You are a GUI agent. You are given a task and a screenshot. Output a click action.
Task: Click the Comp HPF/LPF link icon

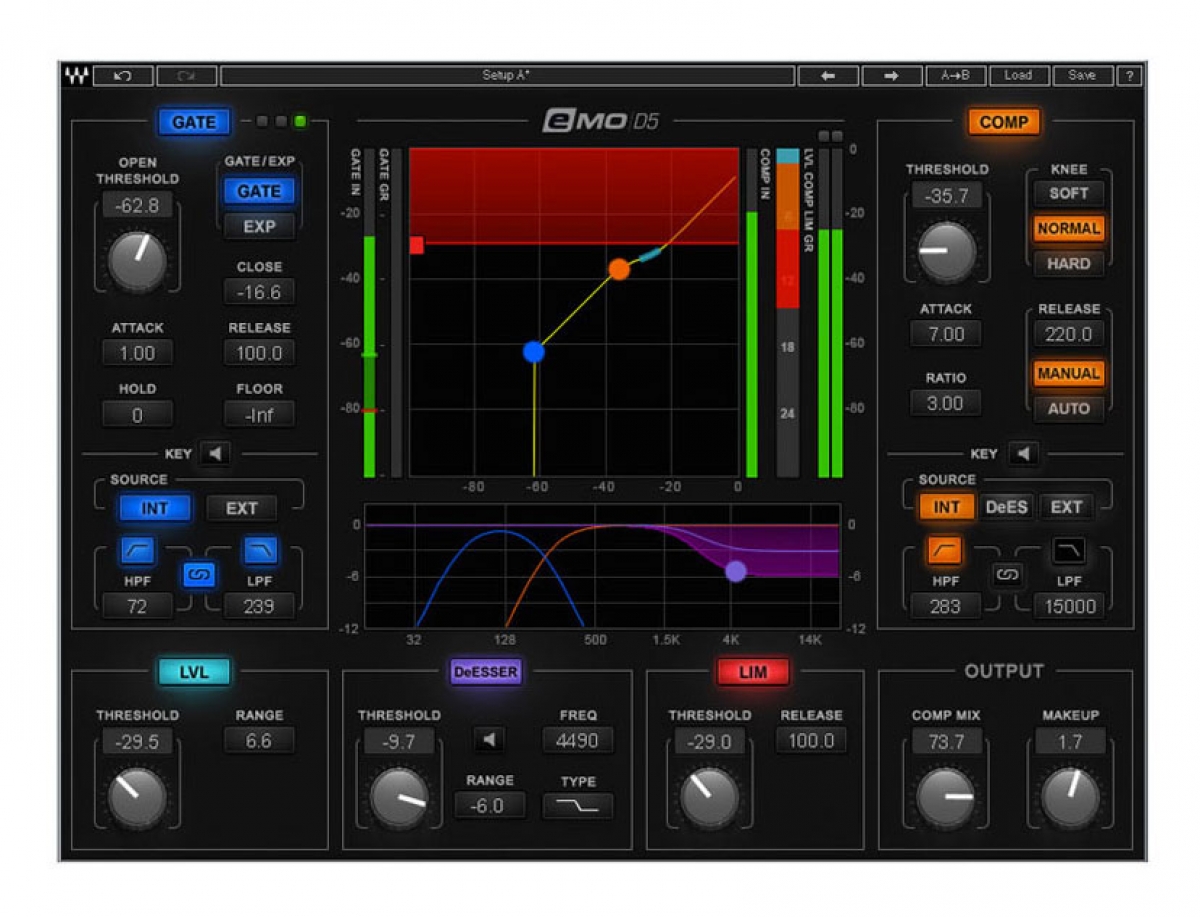(x=1006, y=575)
